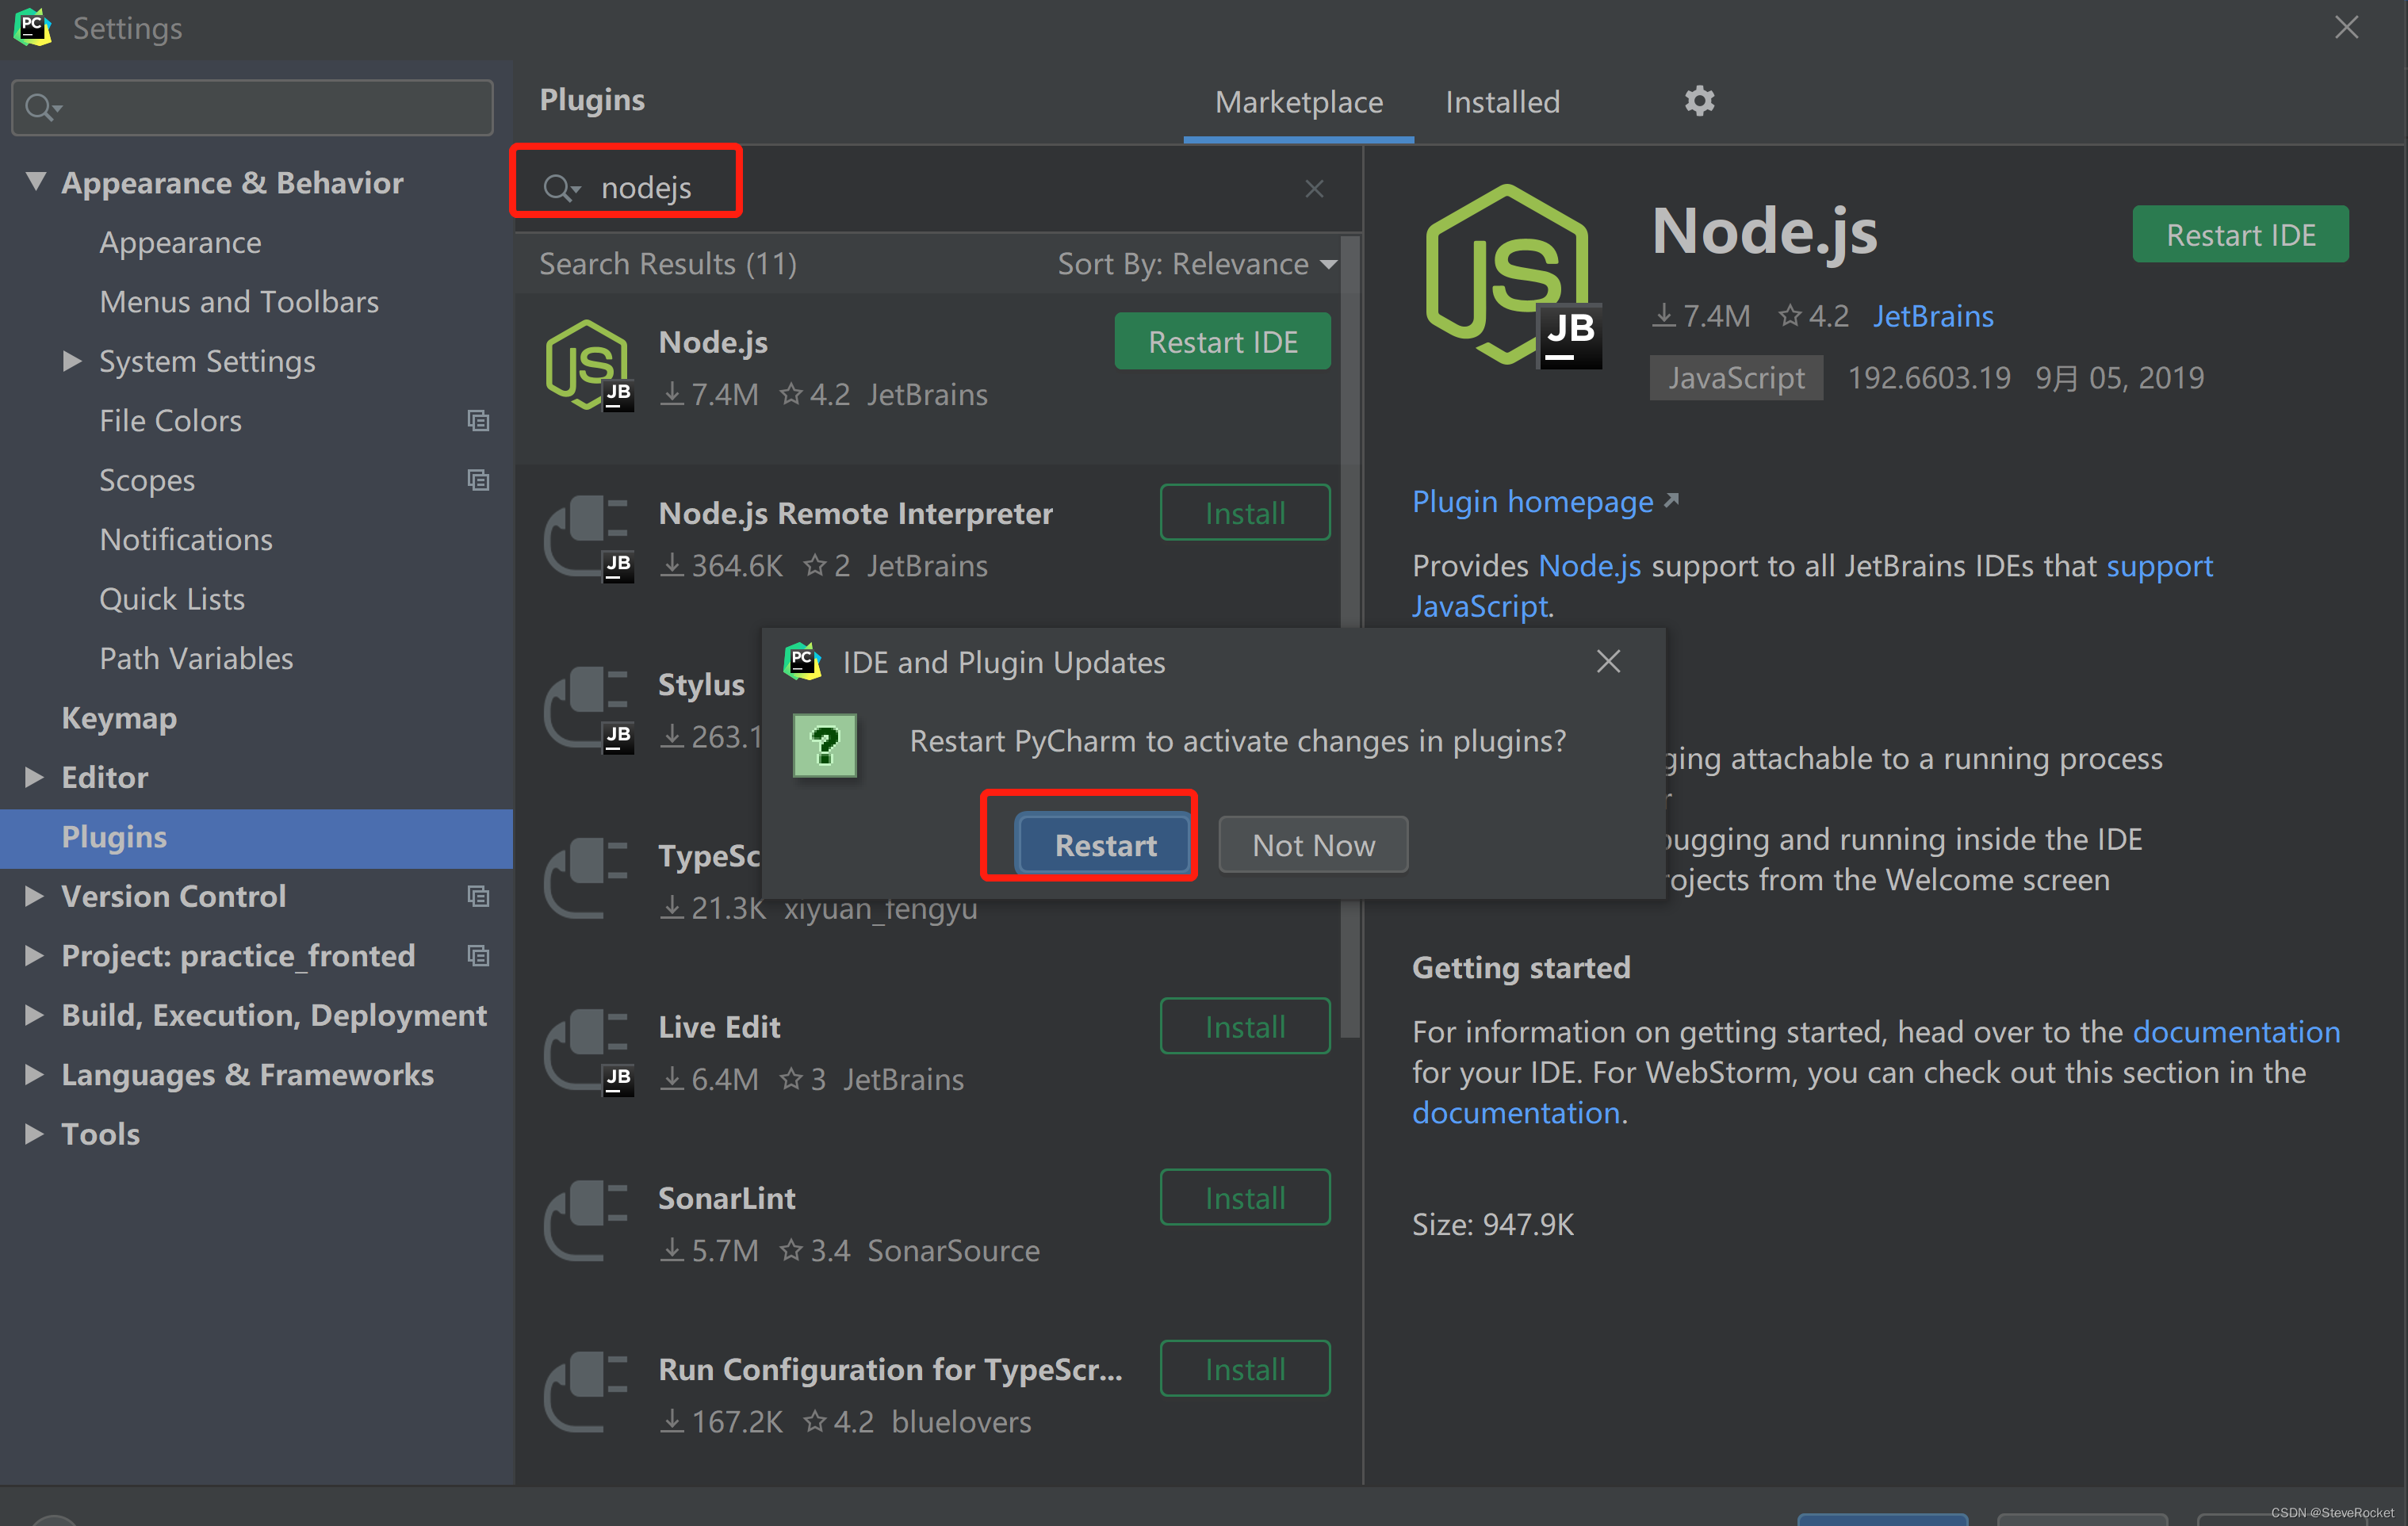Click the Not Now button
Viewport: 2408px width, 1526px height.
[1313, 846]
